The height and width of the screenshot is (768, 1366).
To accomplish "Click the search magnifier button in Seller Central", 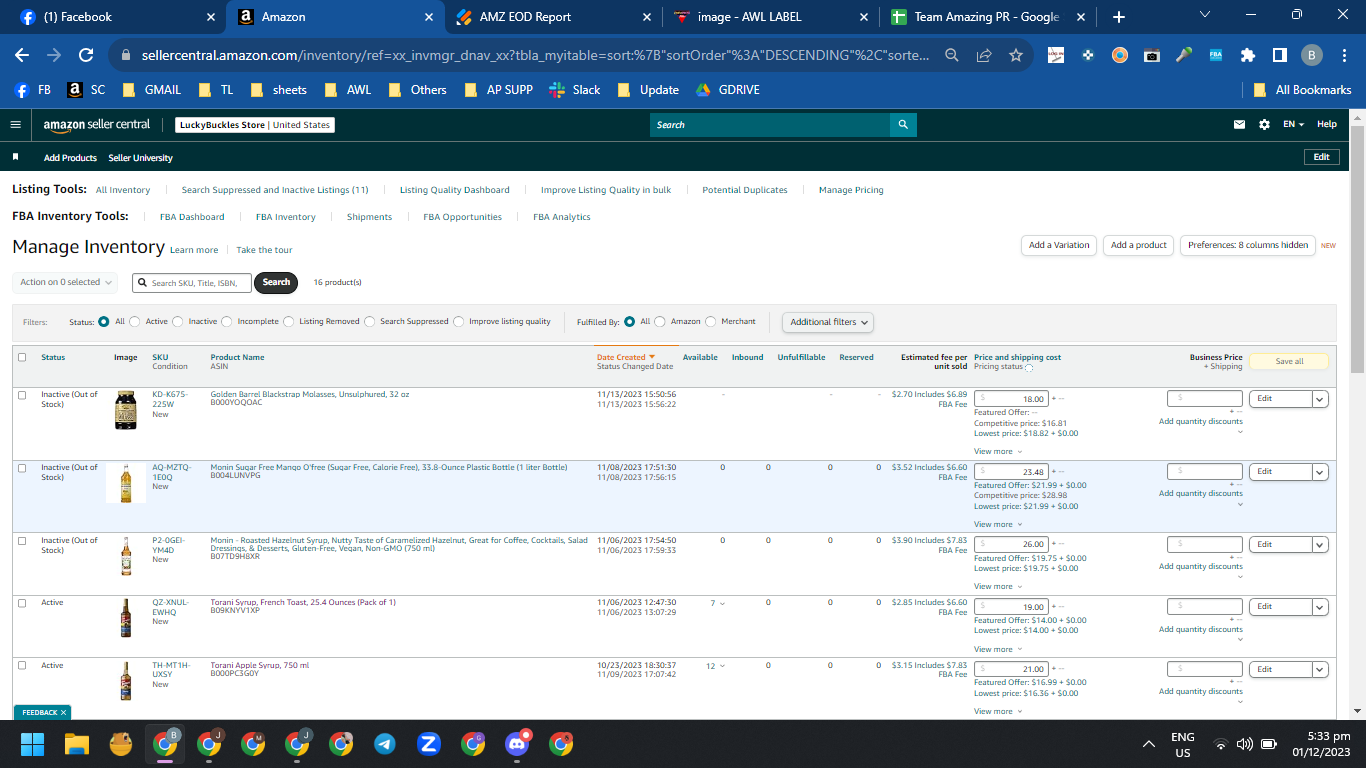I will (903, 125).
